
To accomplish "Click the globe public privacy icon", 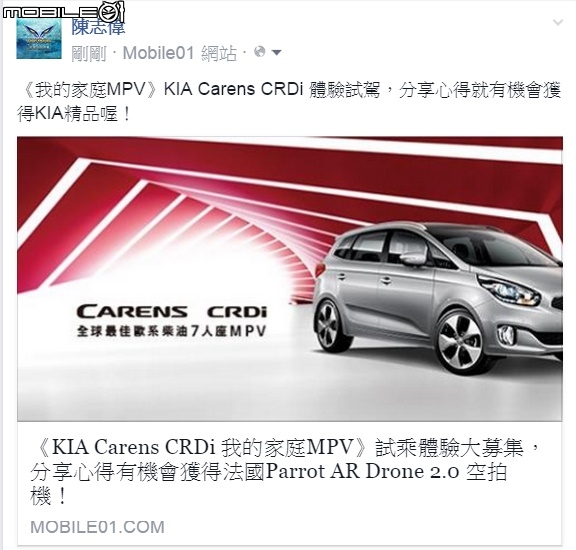I will pyautogui.click(x=259, y=52).
